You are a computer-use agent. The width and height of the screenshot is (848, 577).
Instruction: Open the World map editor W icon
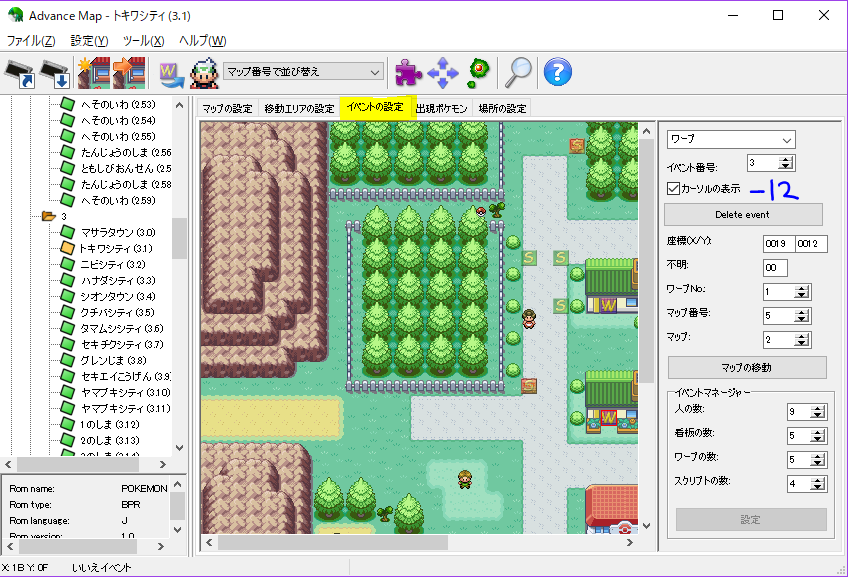click(171, 75)
